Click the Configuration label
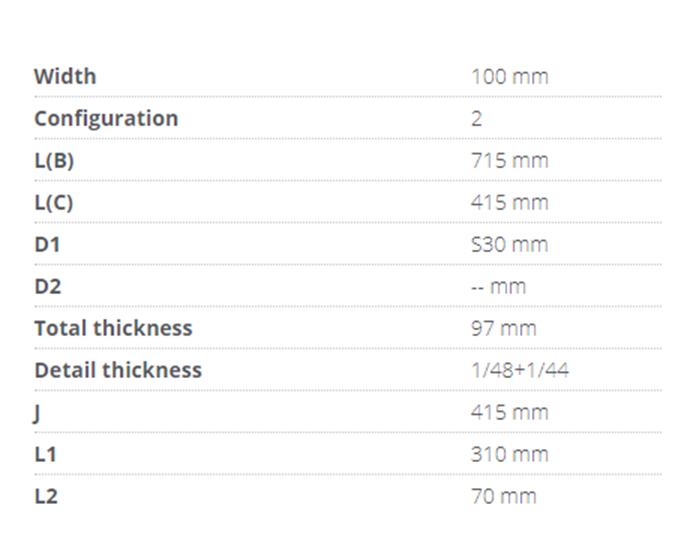 tap(106, 118)
